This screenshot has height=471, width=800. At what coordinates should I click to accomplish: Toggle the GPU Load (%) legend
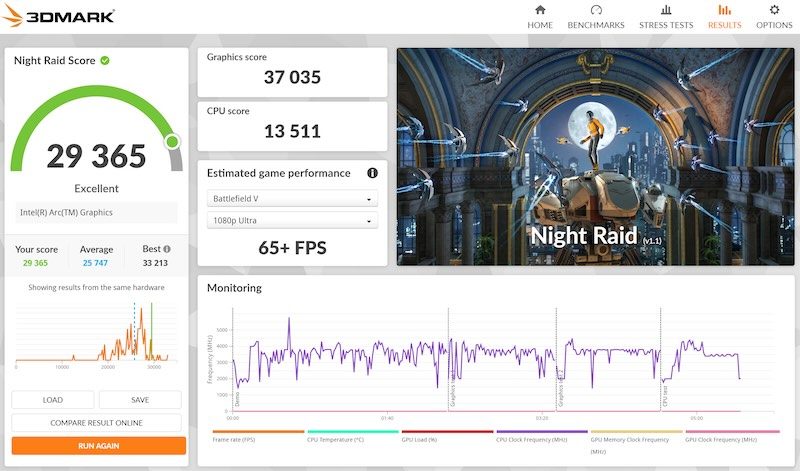pos(447,436)
